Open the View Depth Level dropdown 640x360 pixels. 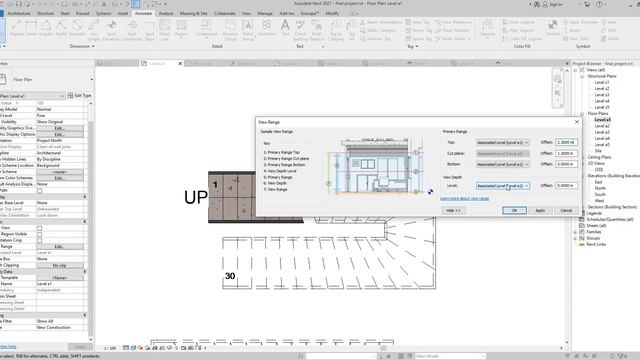[x=503, y=186]
